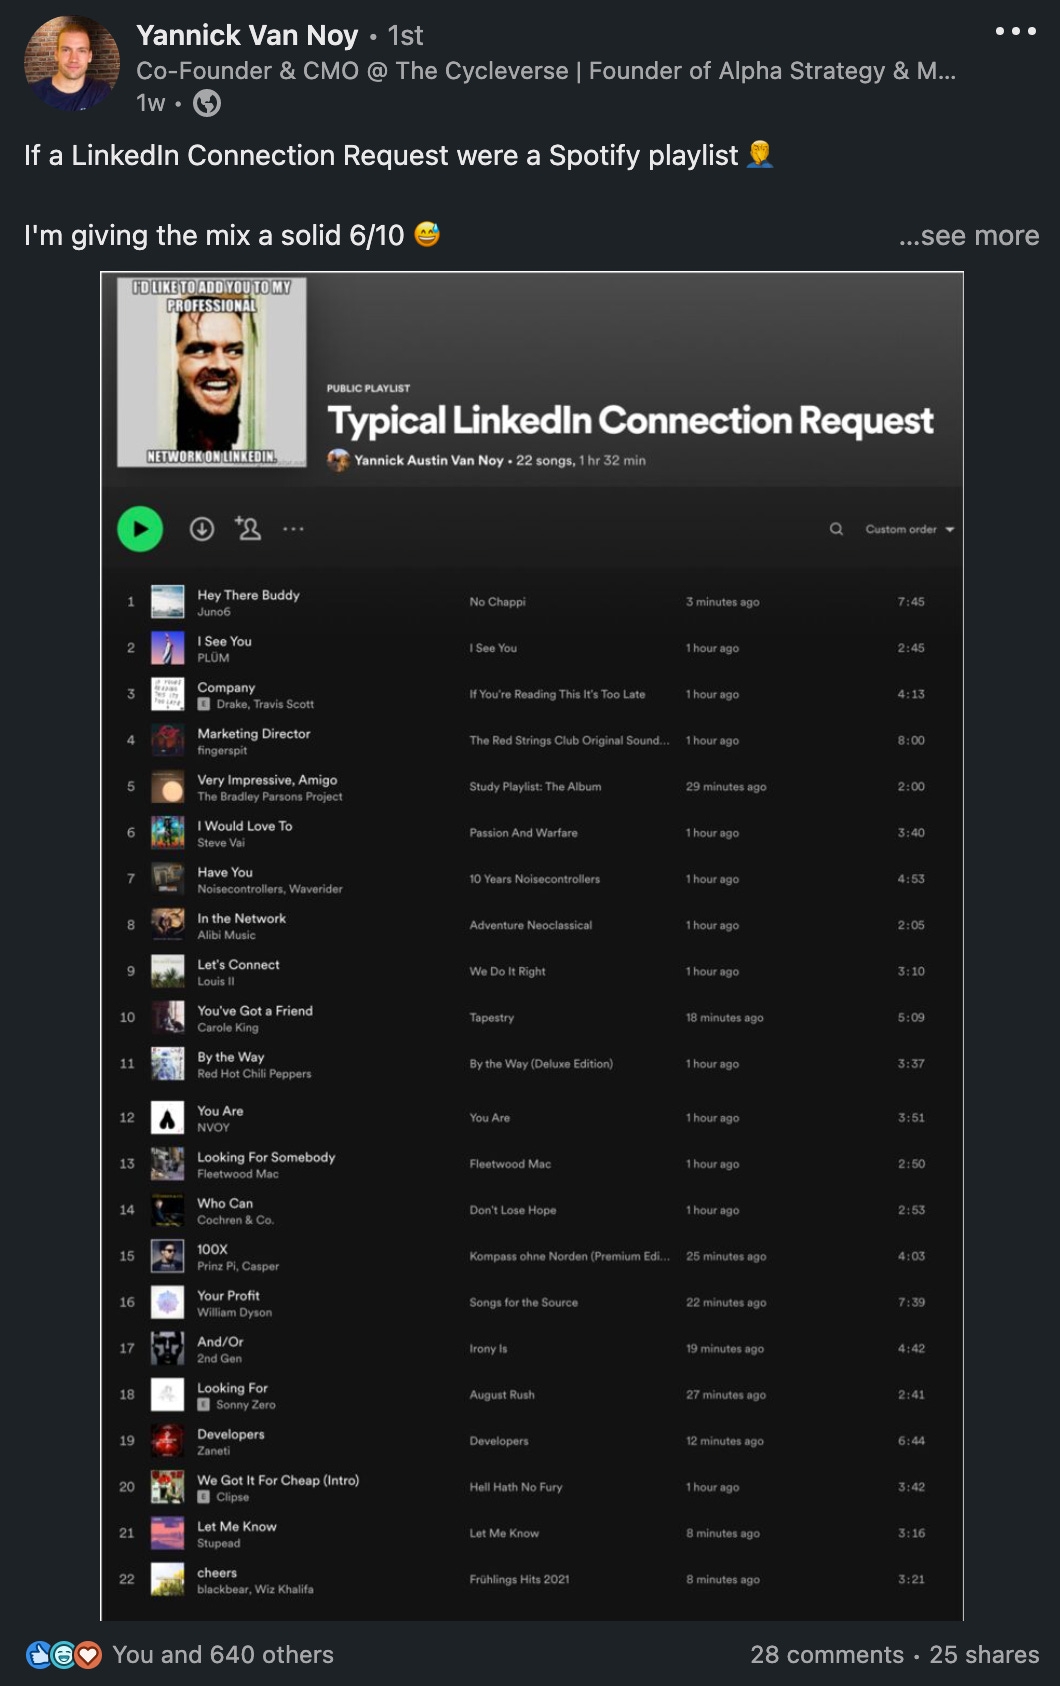1060x1686 pixels.
Task: Click We Got It For Cheap cover
Action: tap(167, 1487)
